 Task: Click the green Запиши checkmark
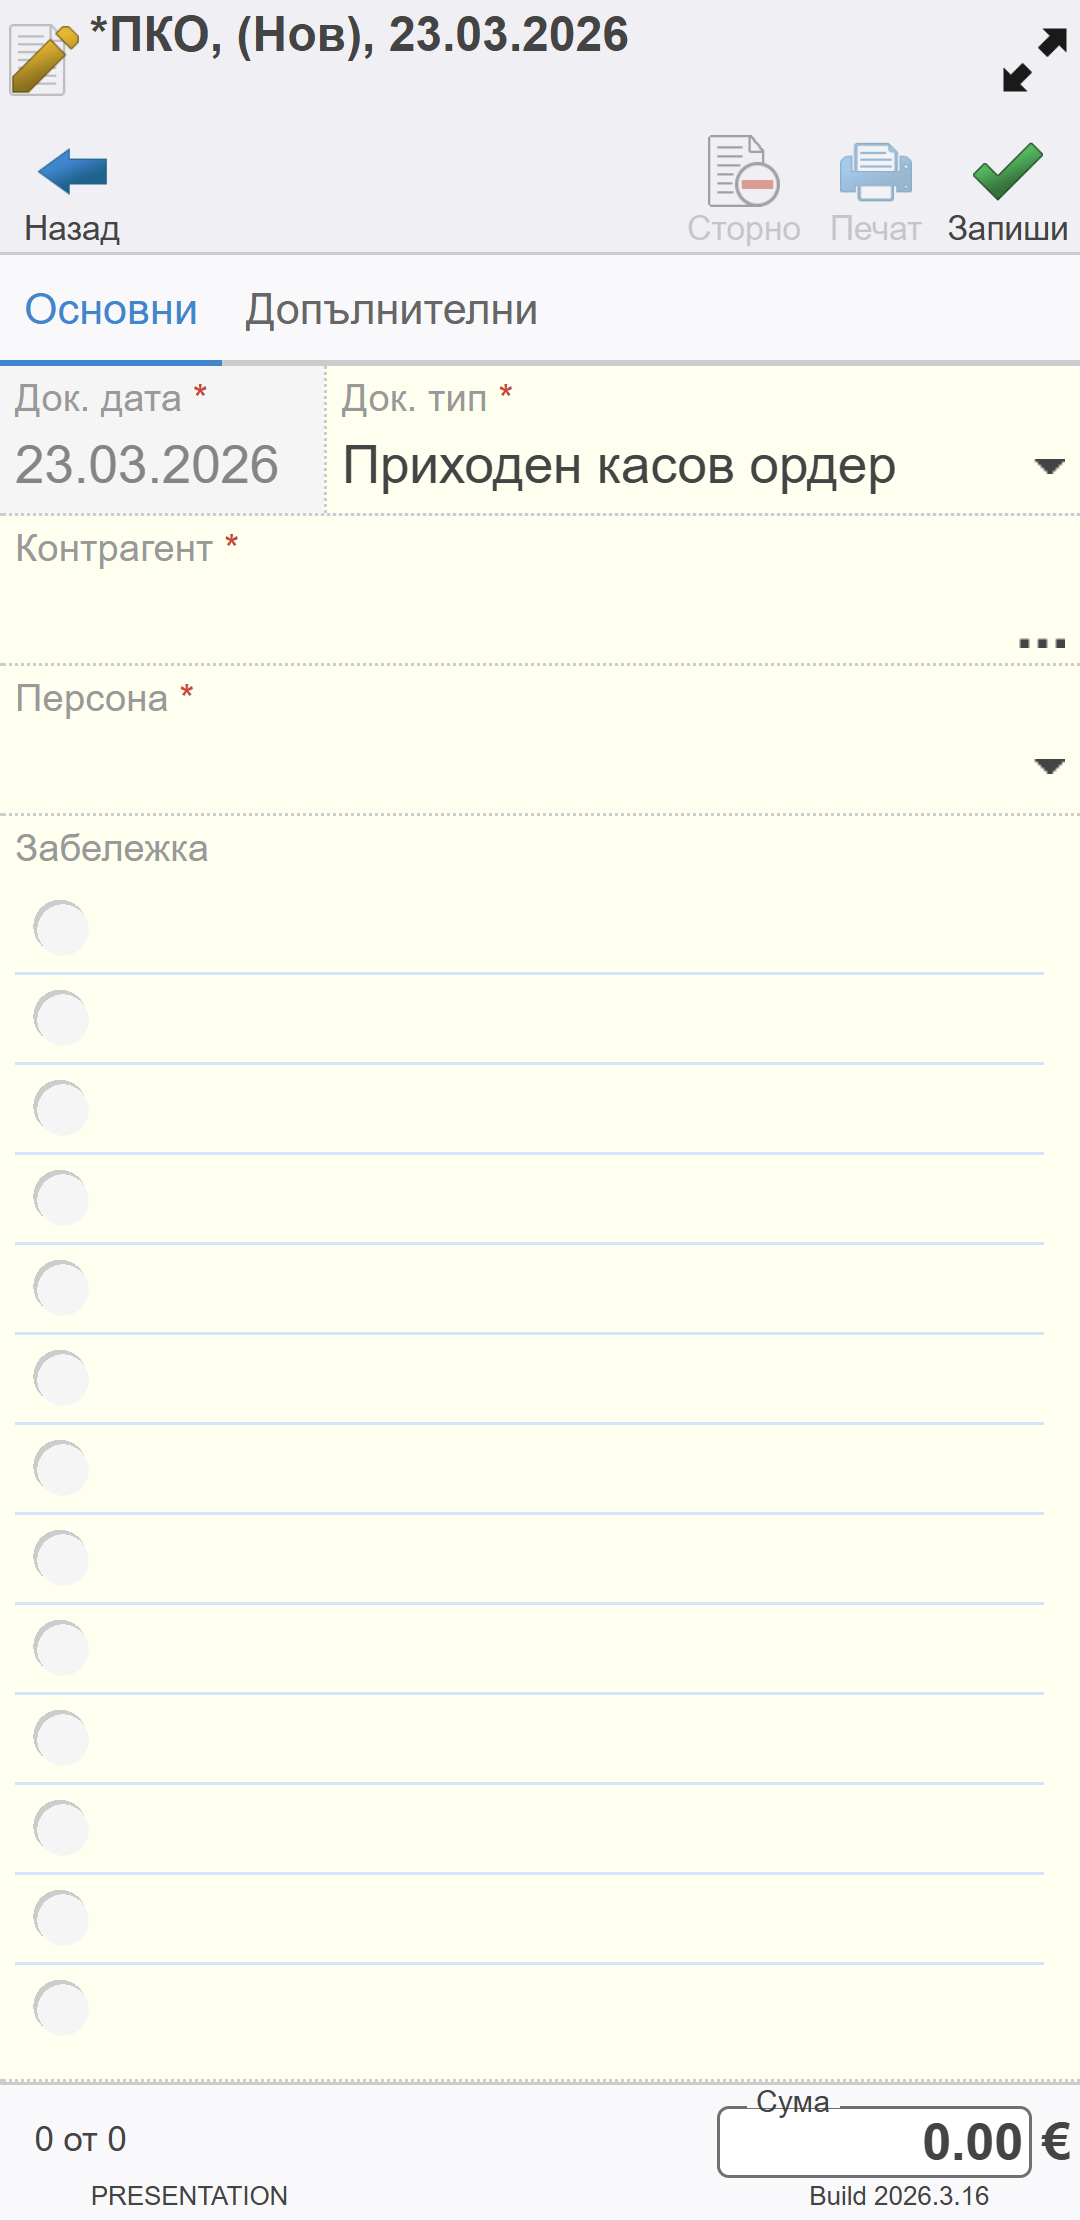tap(1007, 172)
